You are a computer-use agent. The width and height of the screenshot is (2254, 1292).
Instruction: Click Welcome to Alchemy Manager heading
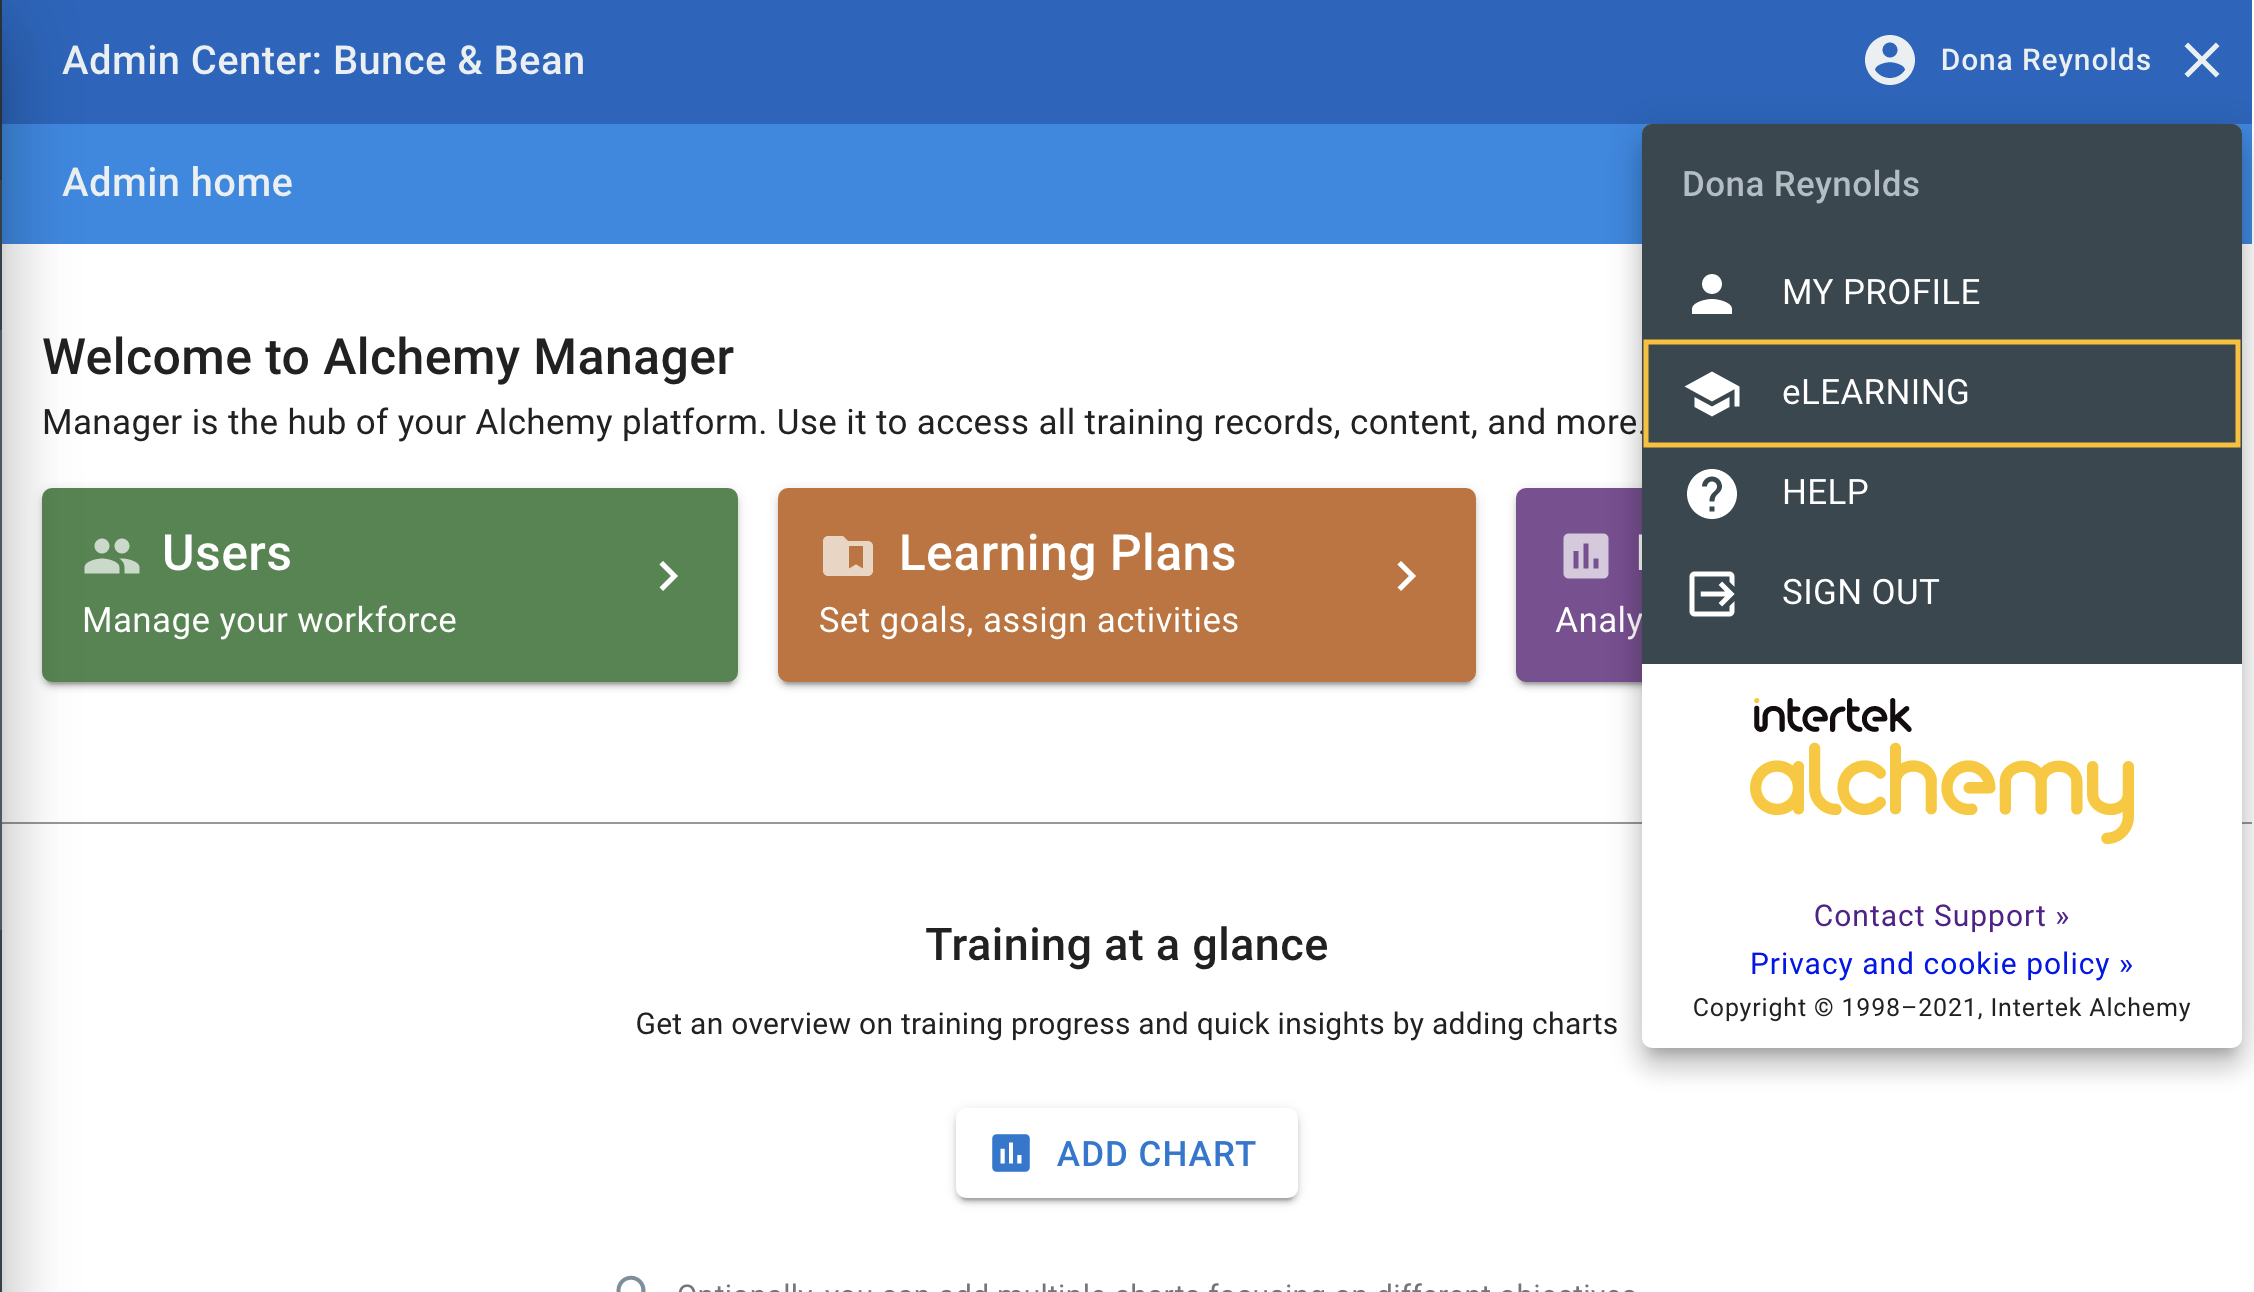(x=388, y=357)
